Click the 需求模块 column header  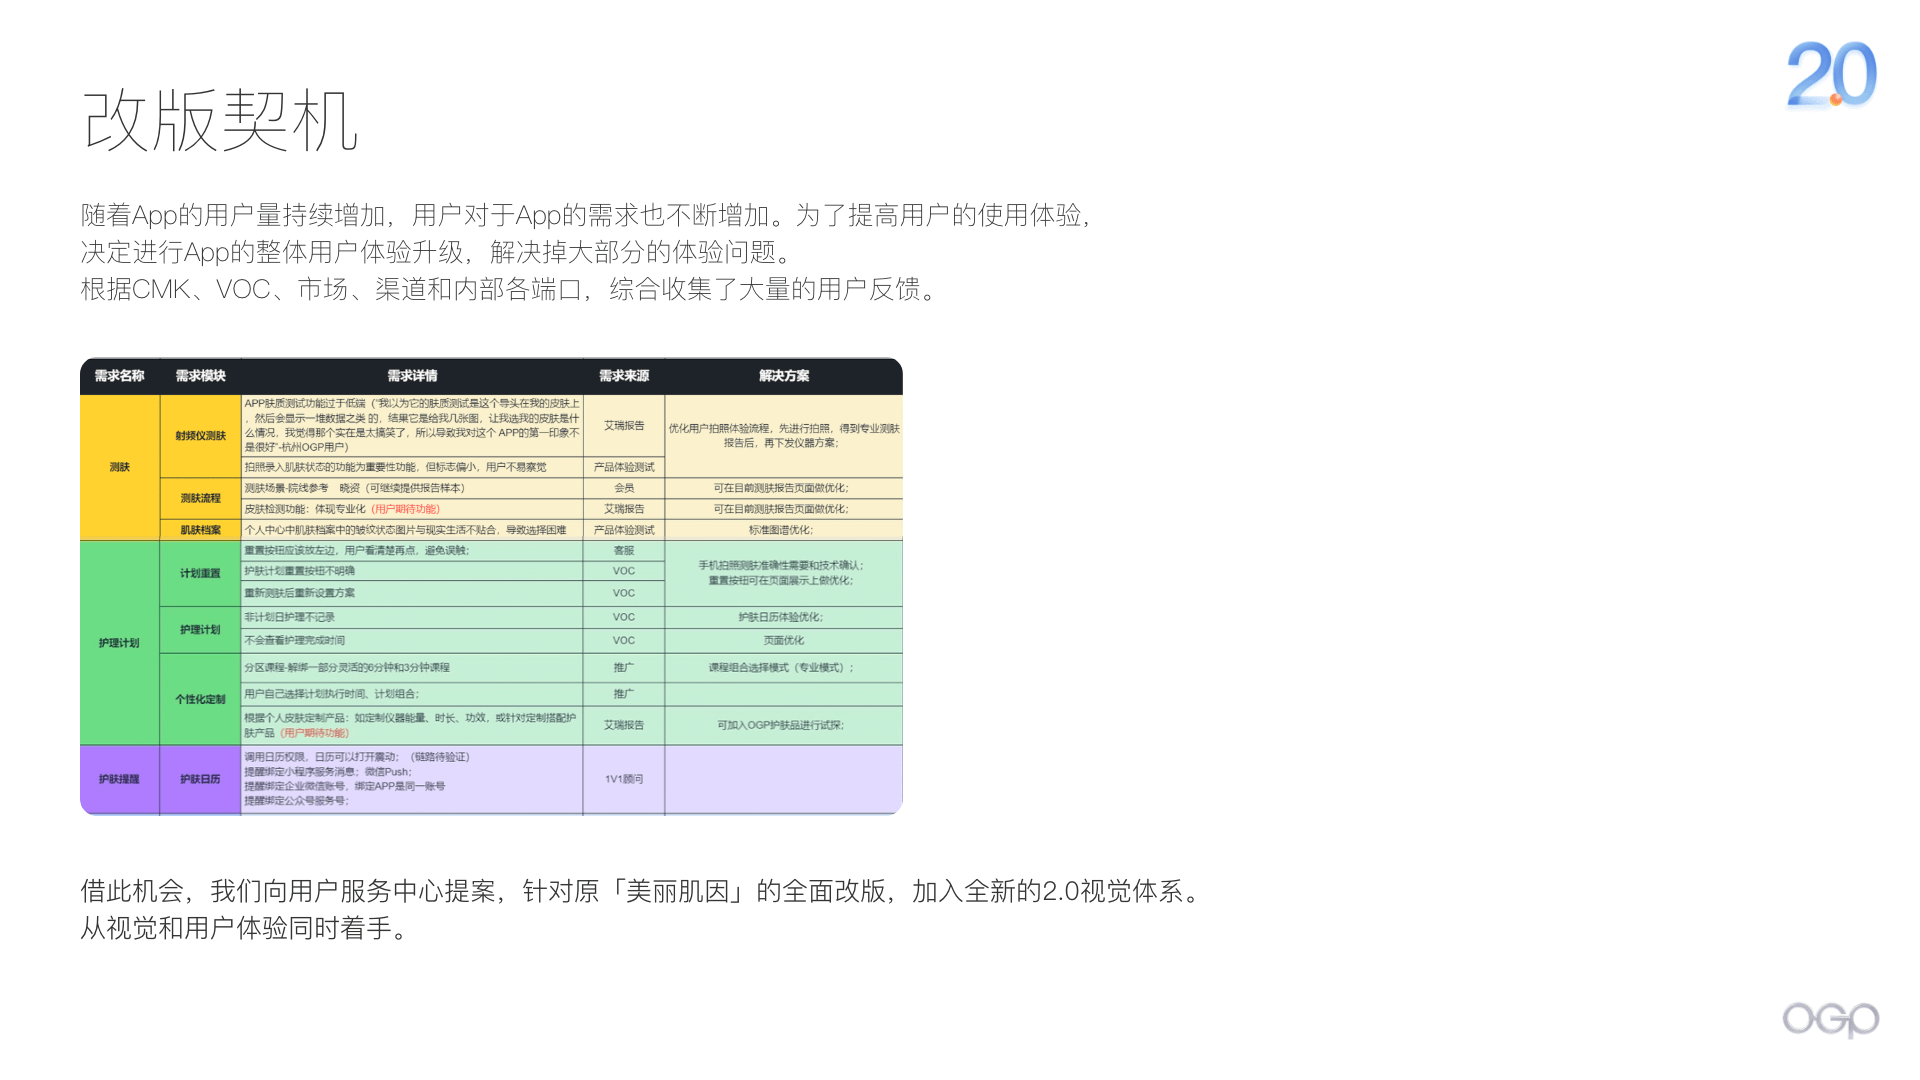coord(200,376)
